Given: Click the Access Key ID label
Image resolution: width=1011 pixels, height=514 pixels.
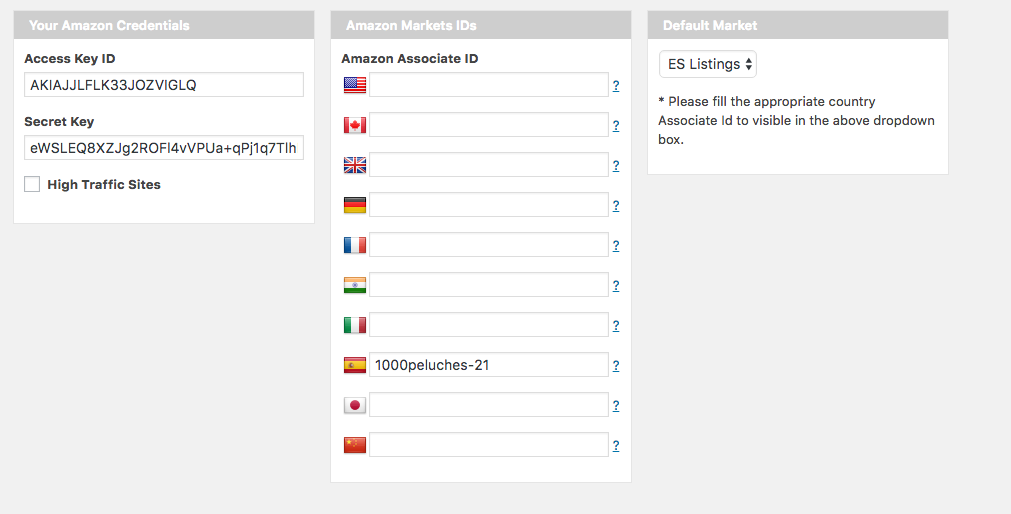Looking at the screenshot, I should [70, 59].
